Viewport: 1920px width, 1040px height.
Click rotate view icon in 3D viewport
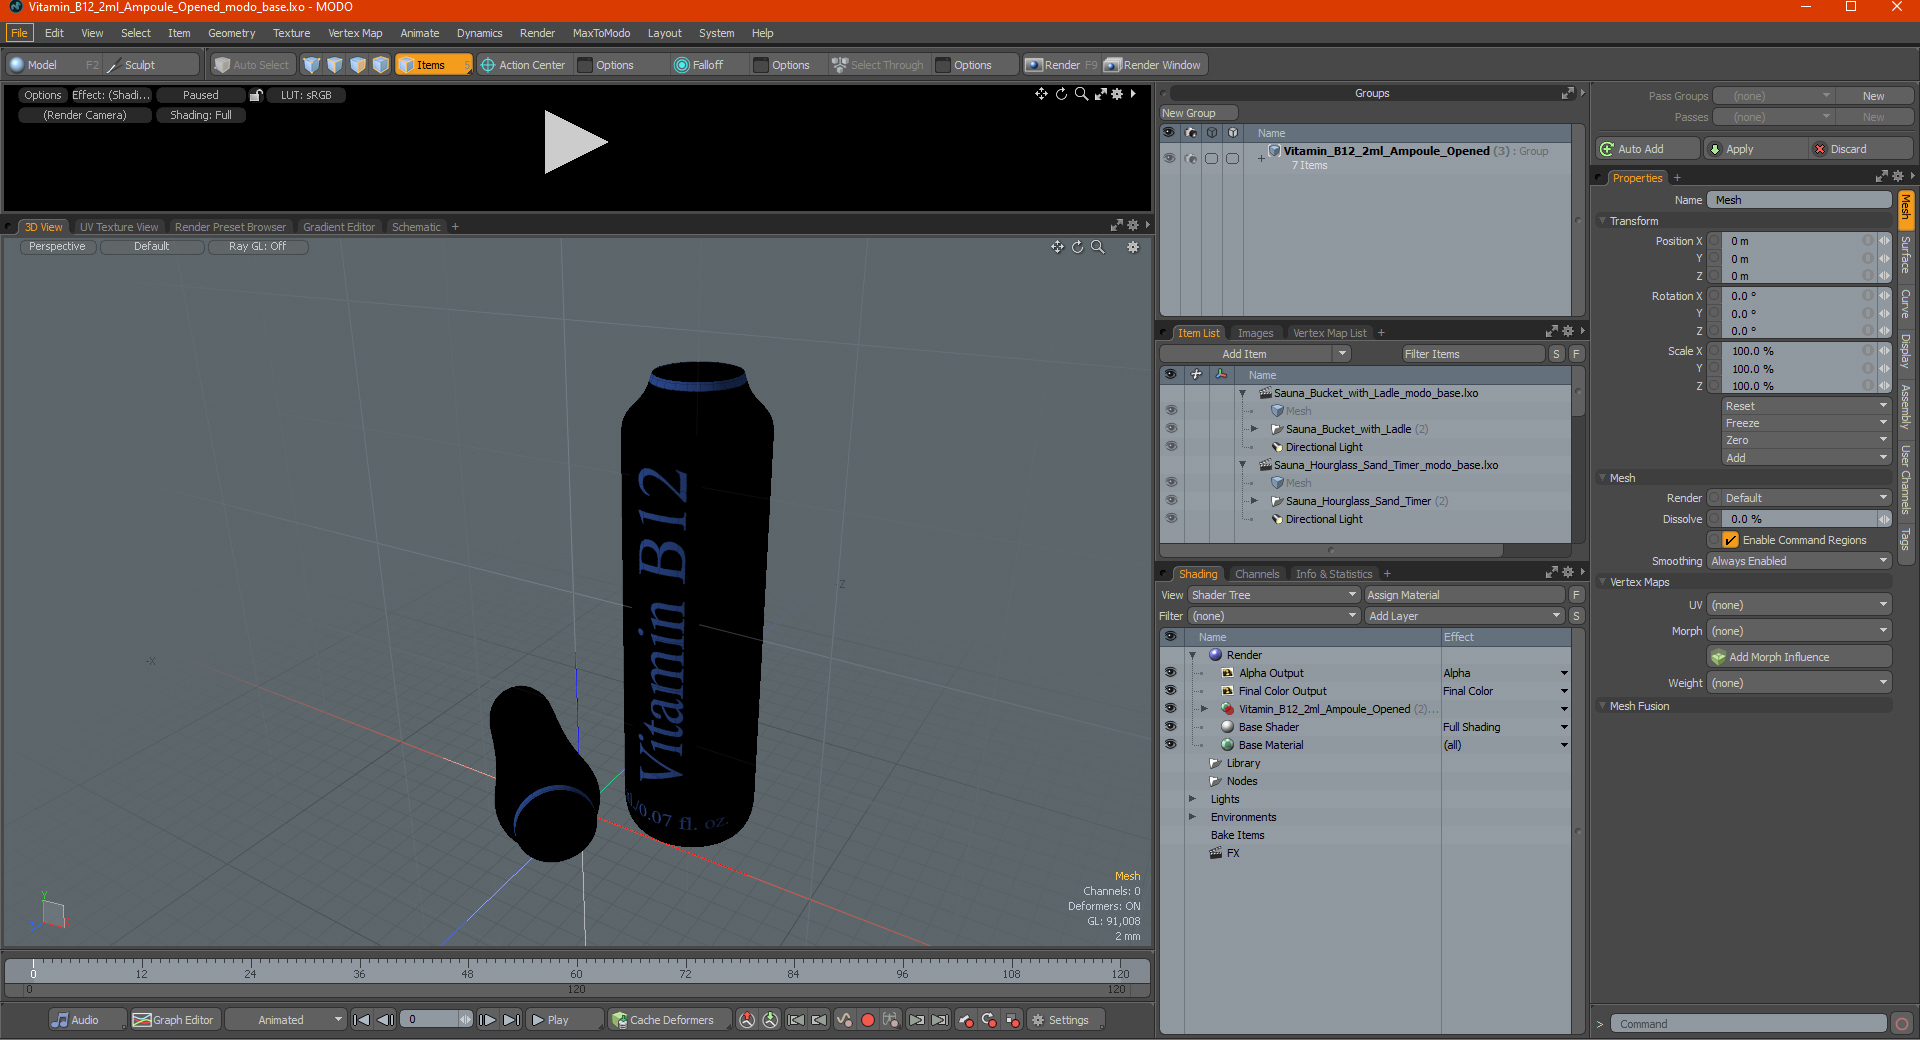pyautogui.click(x=1077, y=247)
